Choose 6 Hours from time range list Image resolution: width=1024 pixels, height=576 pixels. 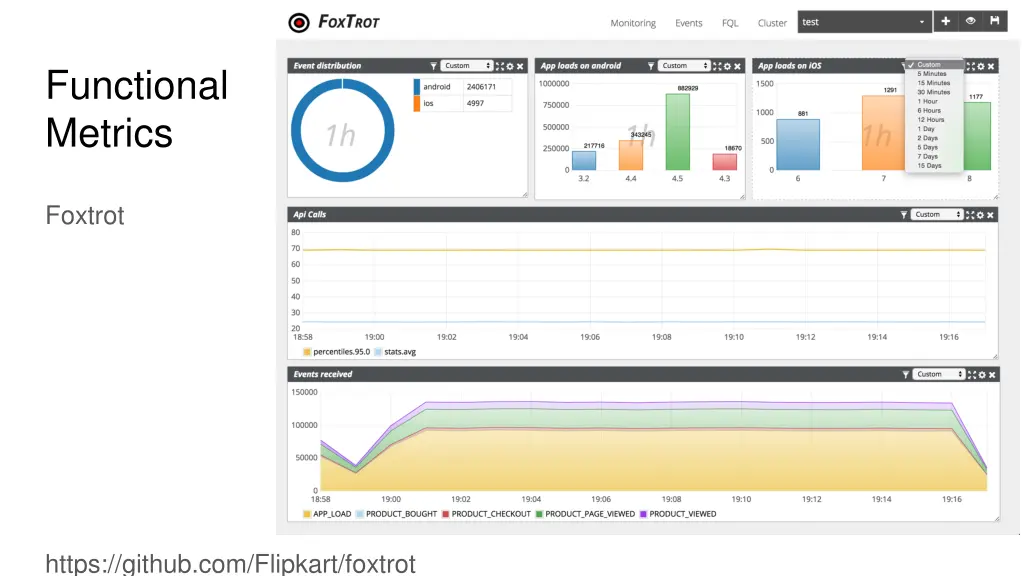935,110
